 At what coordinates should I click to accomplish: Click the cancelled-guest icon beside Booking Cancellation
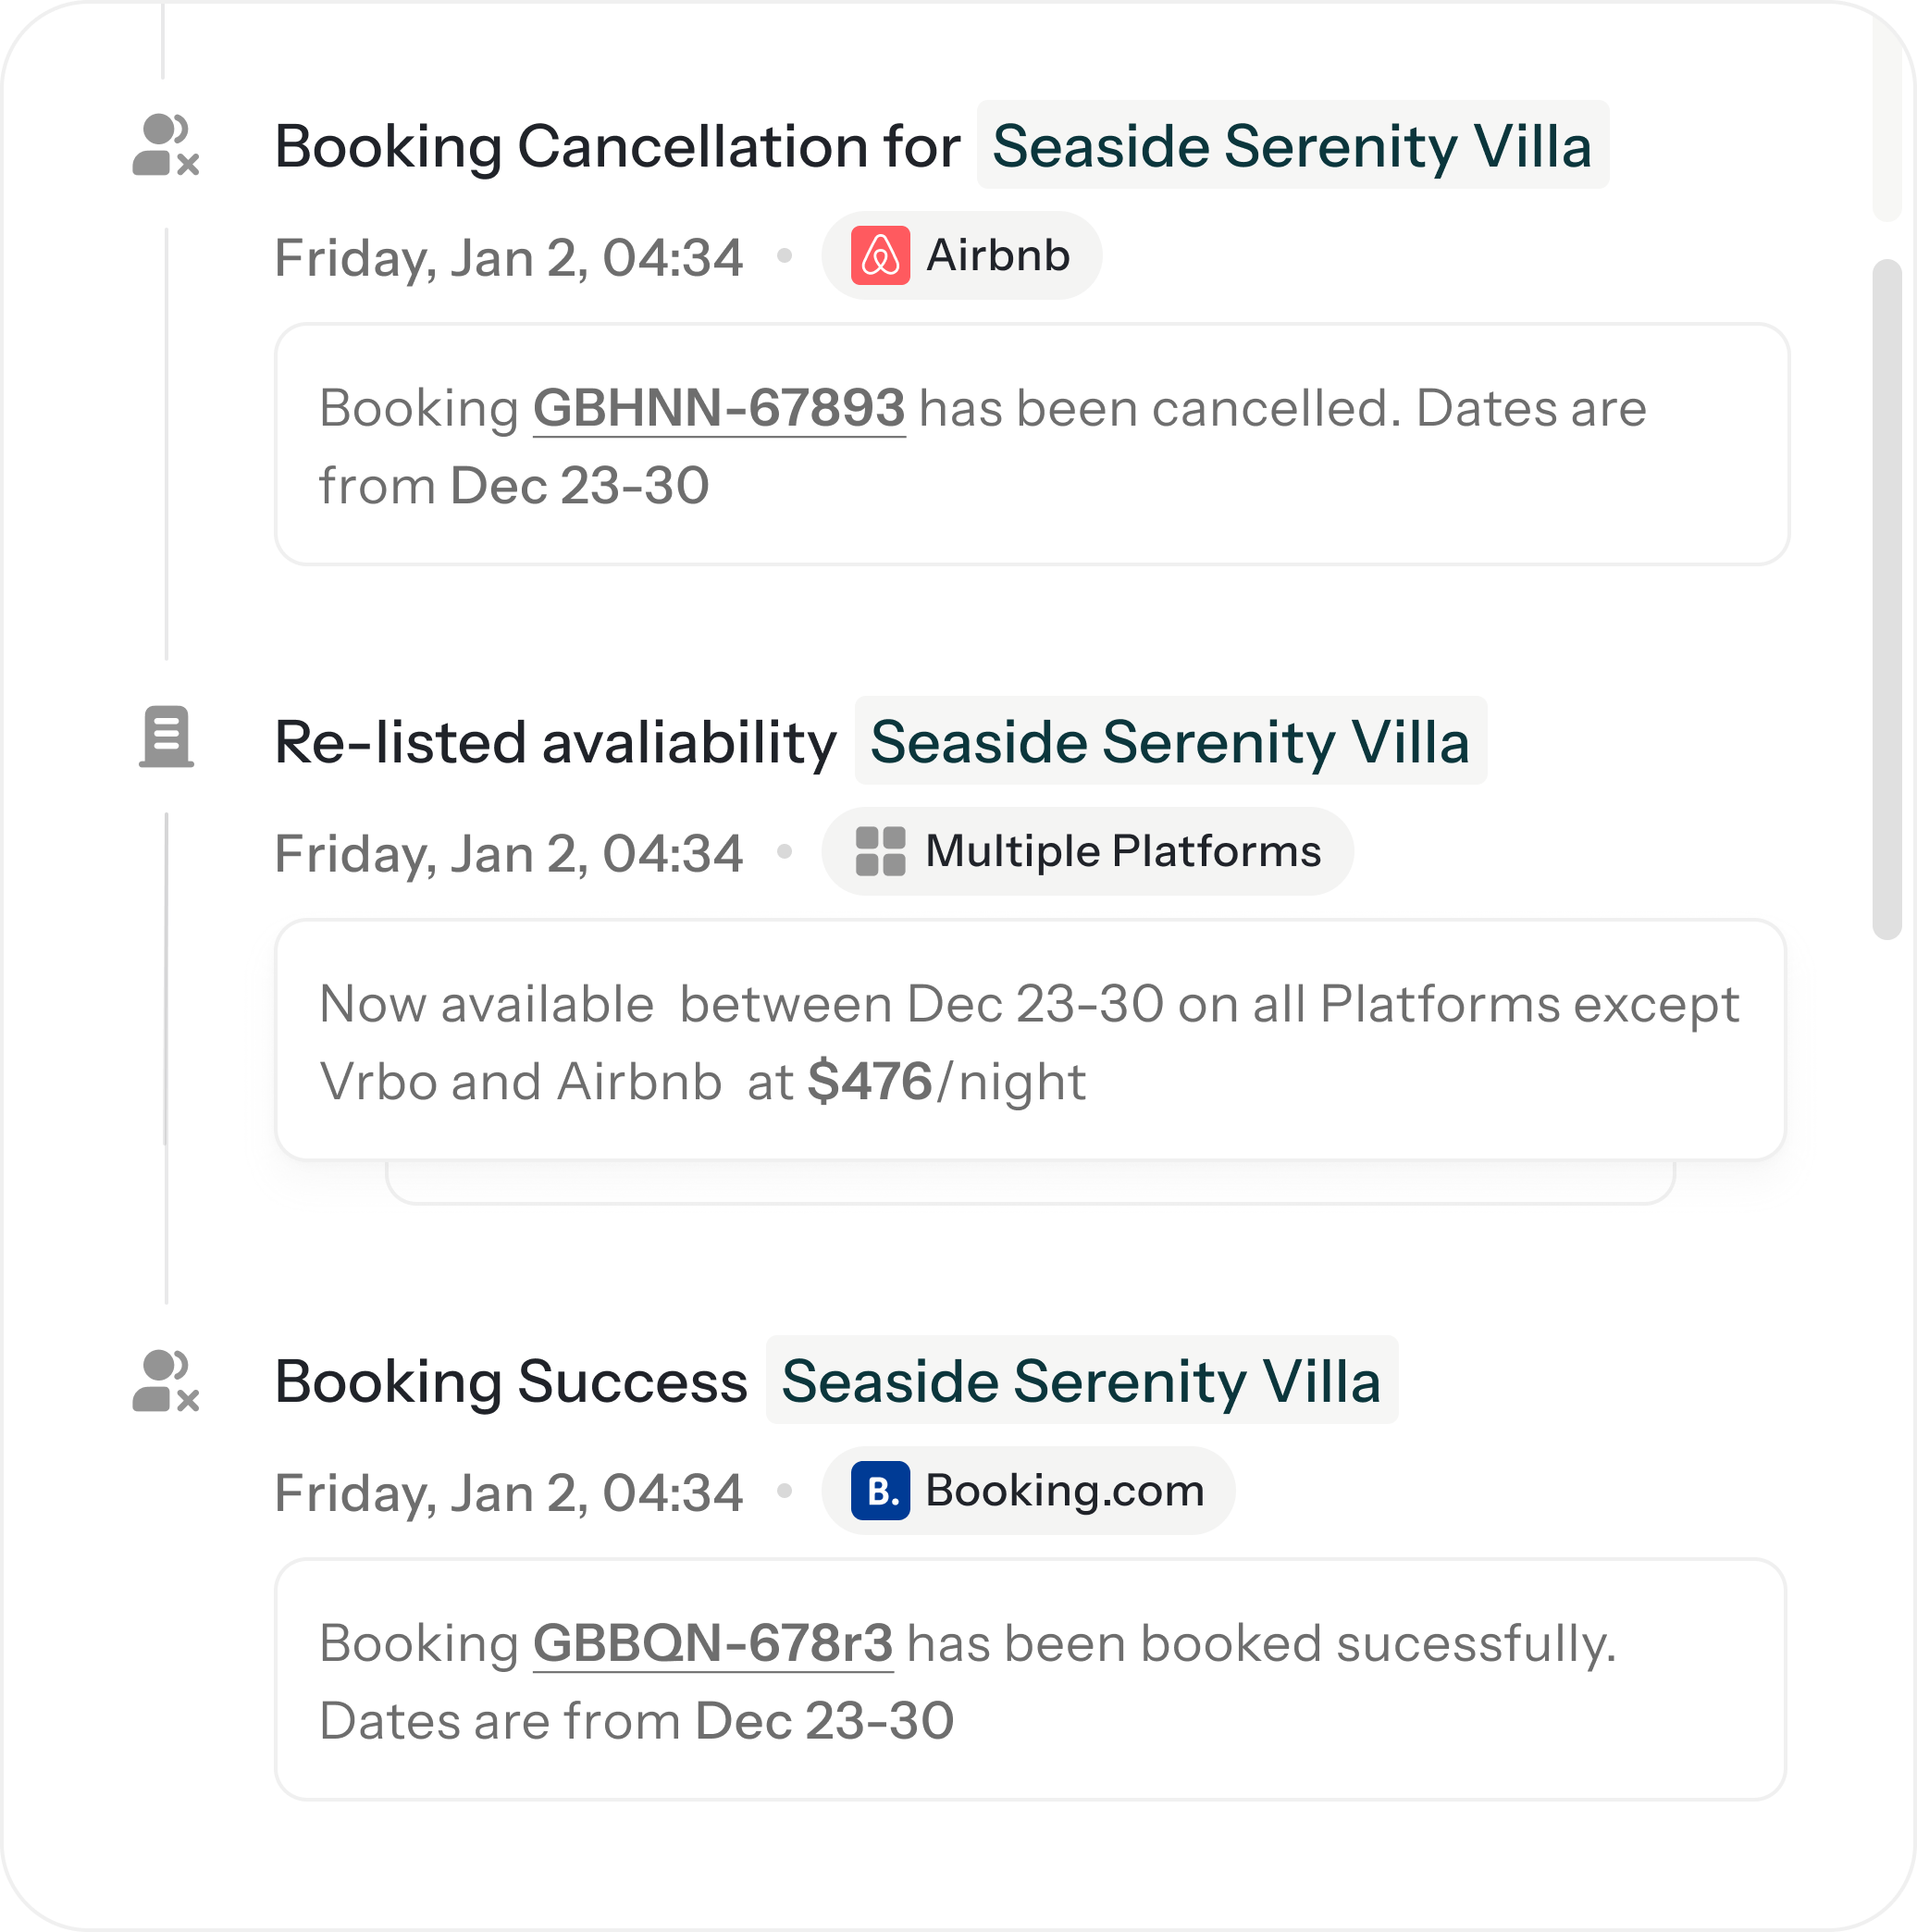(x=165, y=145)
